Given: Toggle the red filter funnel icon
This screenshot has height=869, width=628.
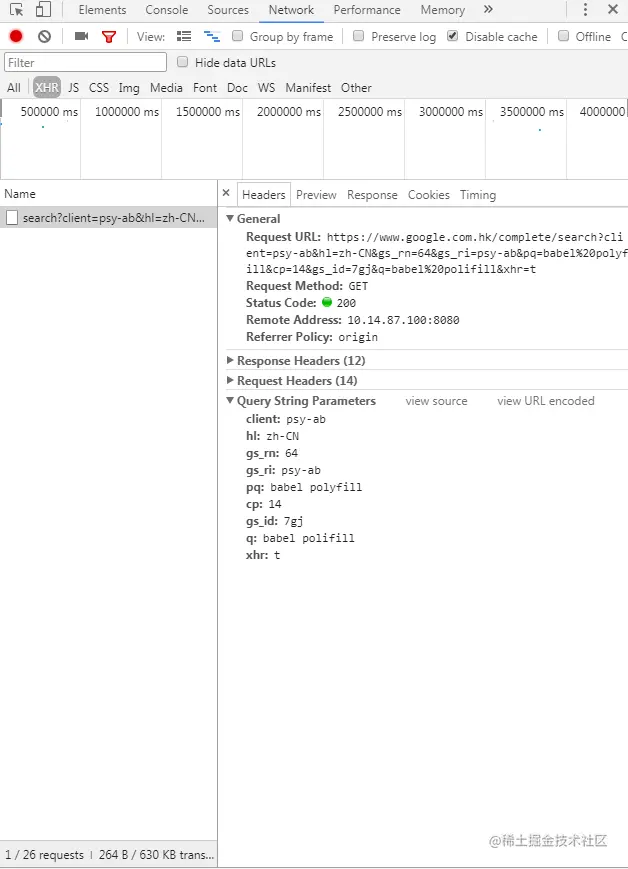Looking at the screenshot, I should point(109,37).
